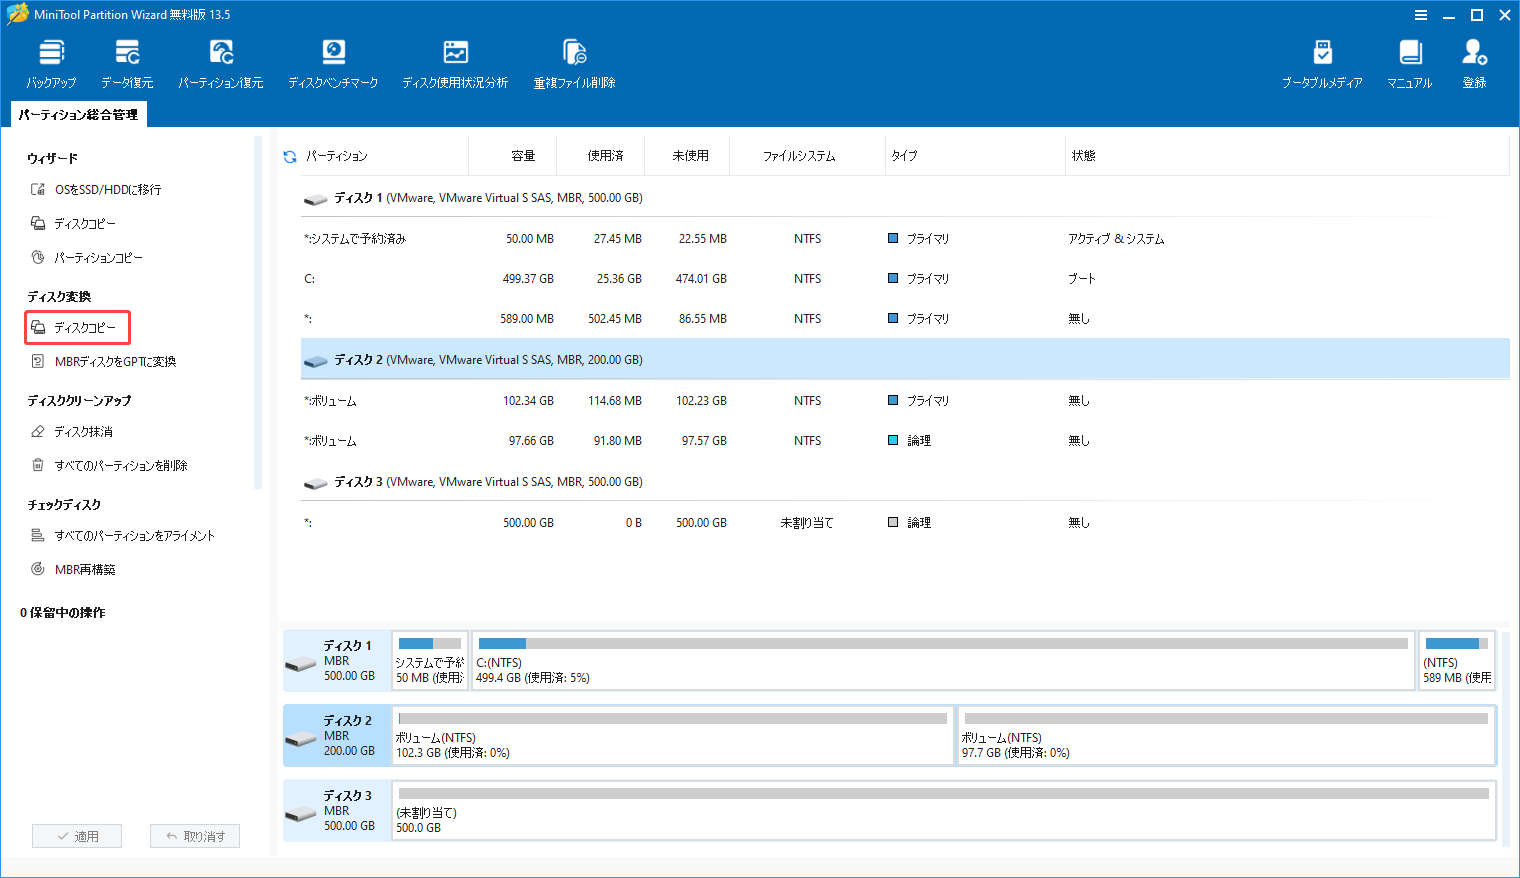Click the 適用 (Apply) button

77,835
